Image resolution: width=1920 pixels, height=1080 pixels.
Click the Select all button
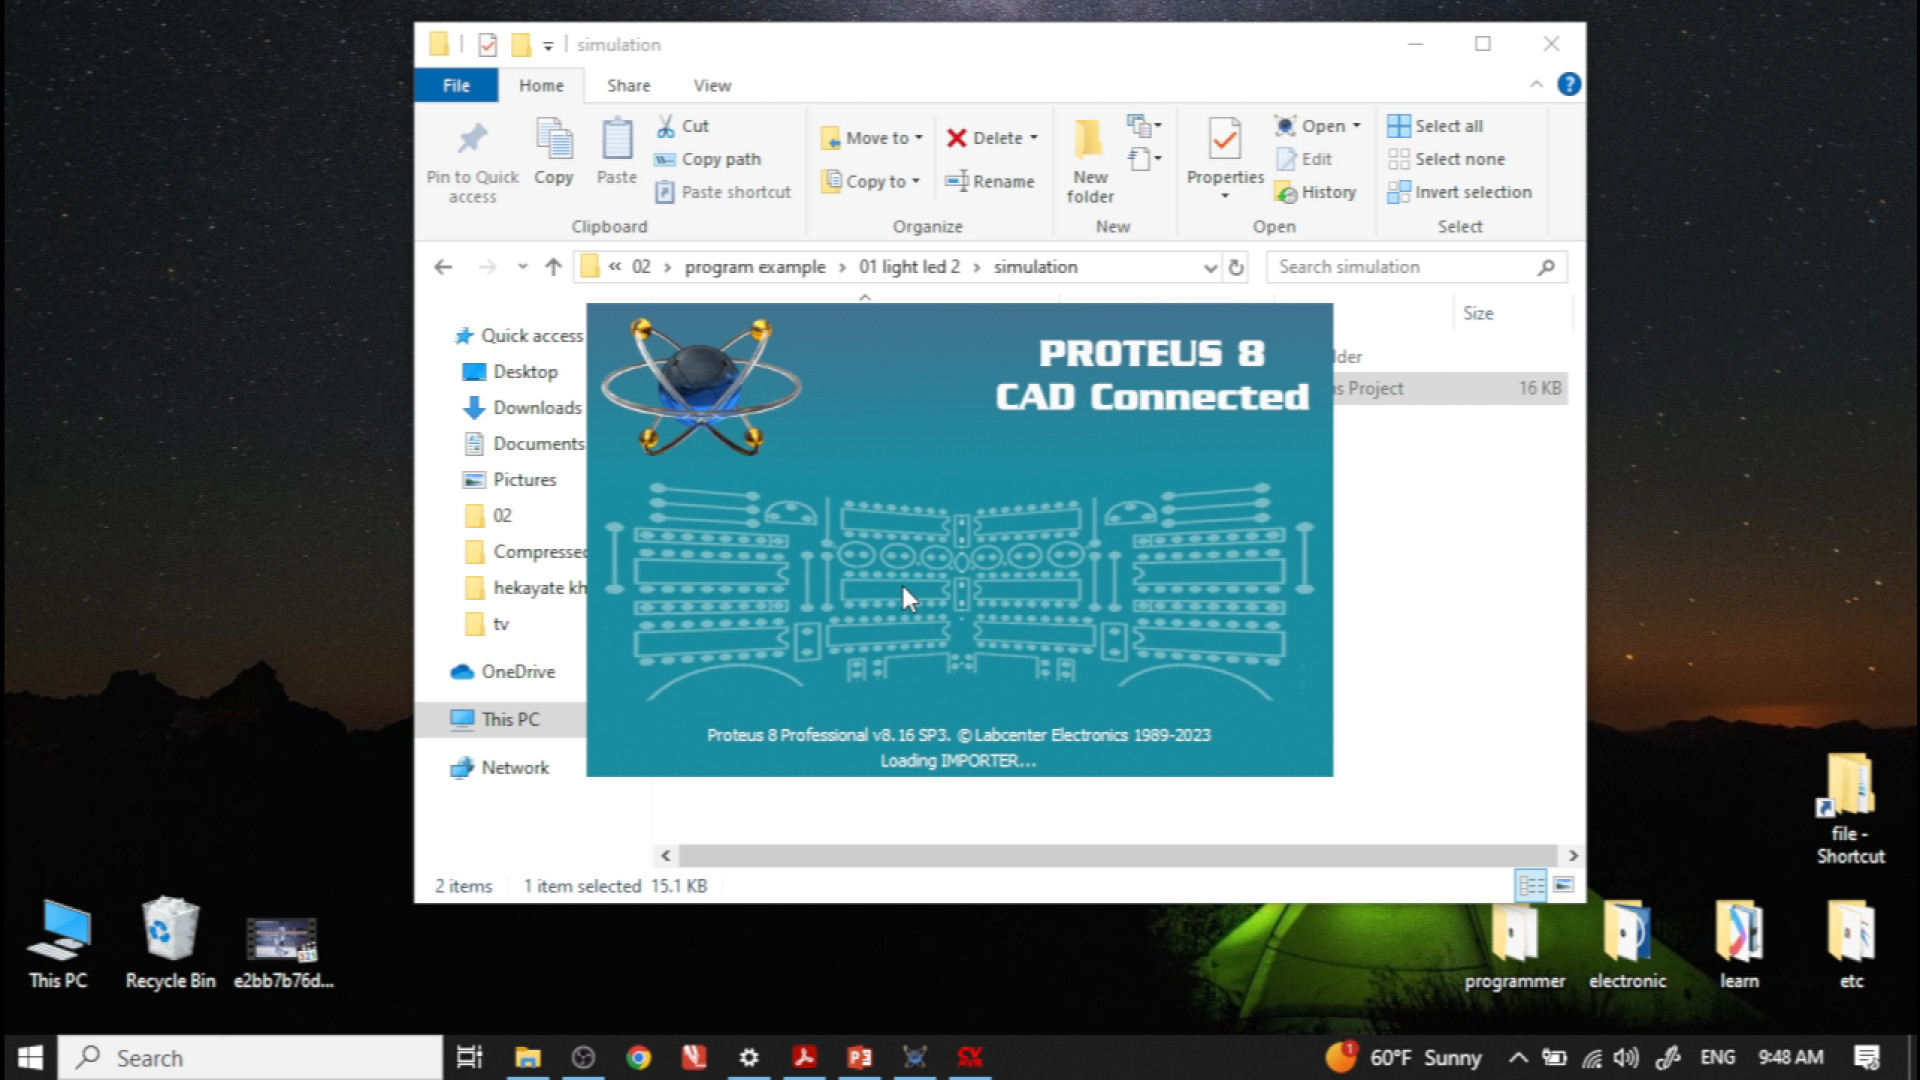pyautogui.click(x=1435, y=126)
